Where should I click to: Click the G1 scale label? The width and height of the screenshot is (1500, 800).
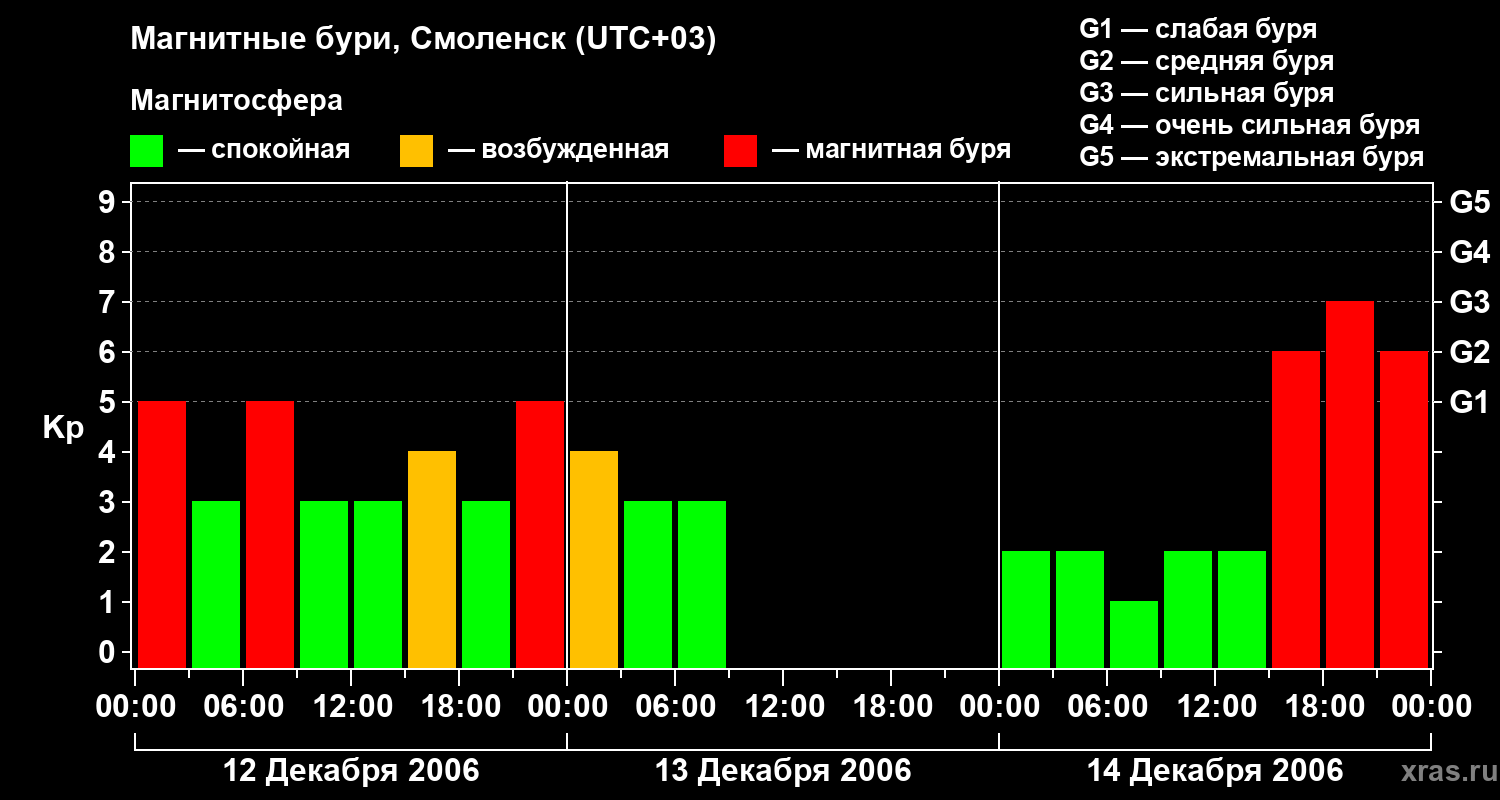click(x=1469, y=402)
